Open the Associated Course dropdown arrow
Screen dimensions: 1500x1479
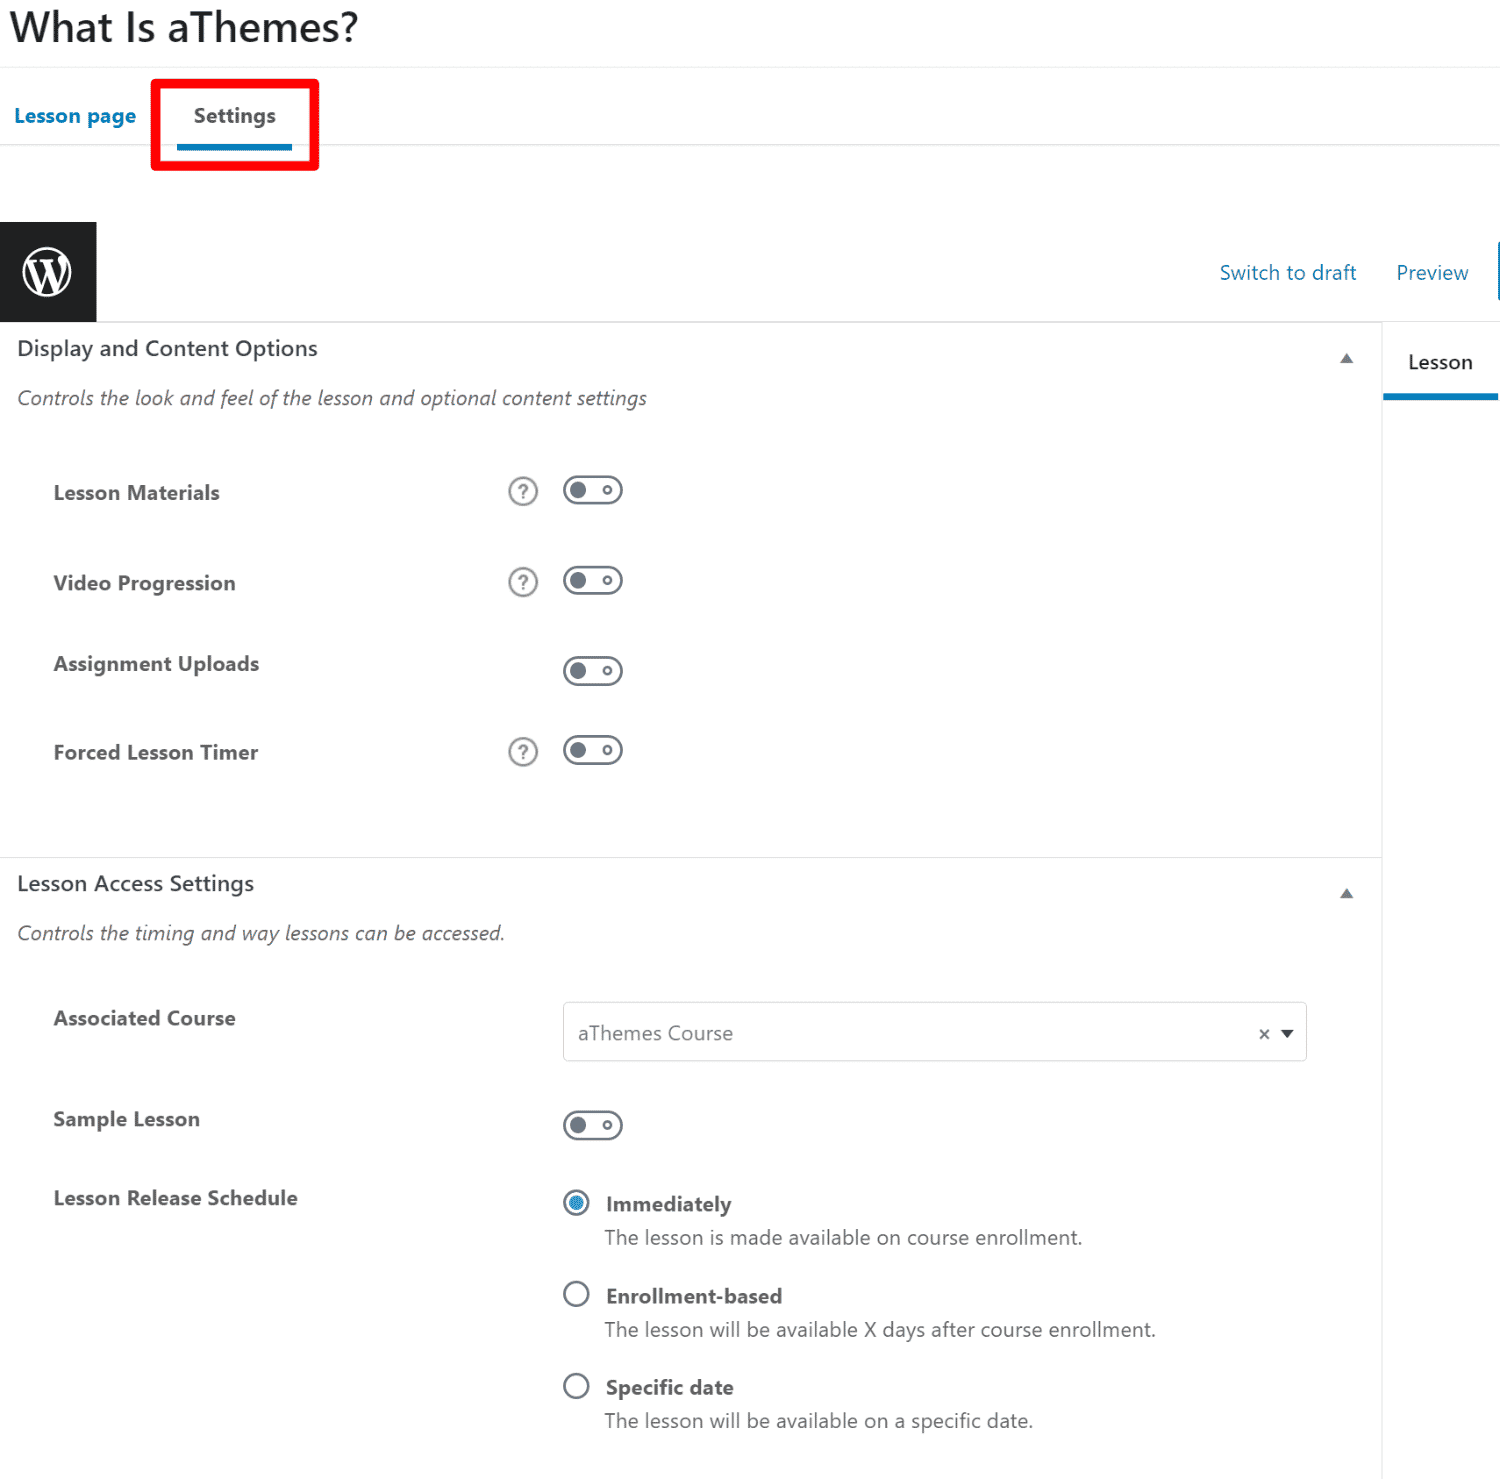1288,1034
